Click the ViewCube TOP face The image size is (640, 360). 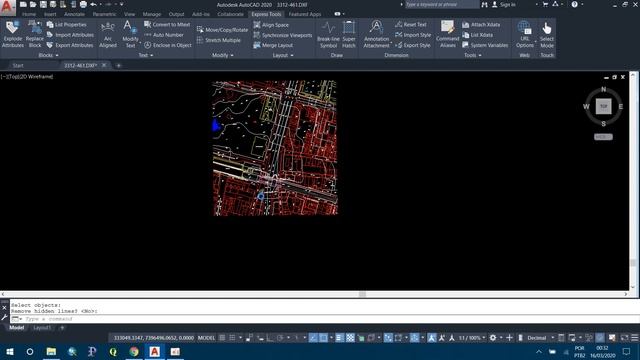[x=603, y=106]
